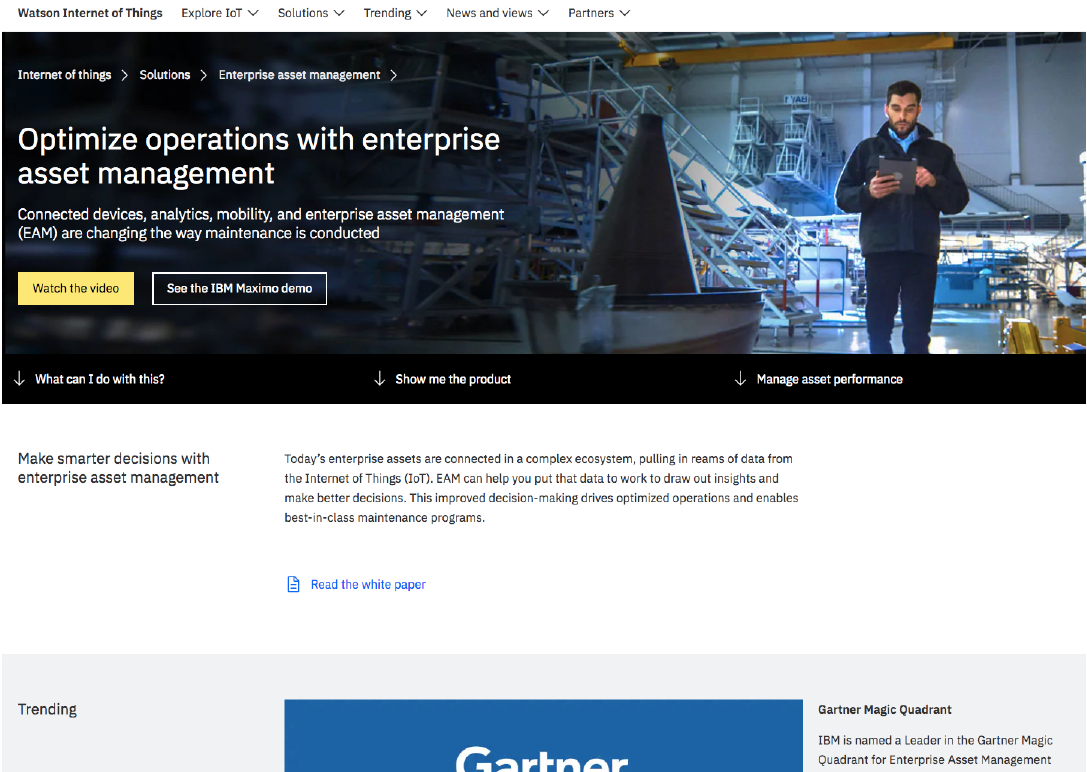Go to Internet of things breadcrumb
This screenshot has width=1087, height=772.
point(64,75)
